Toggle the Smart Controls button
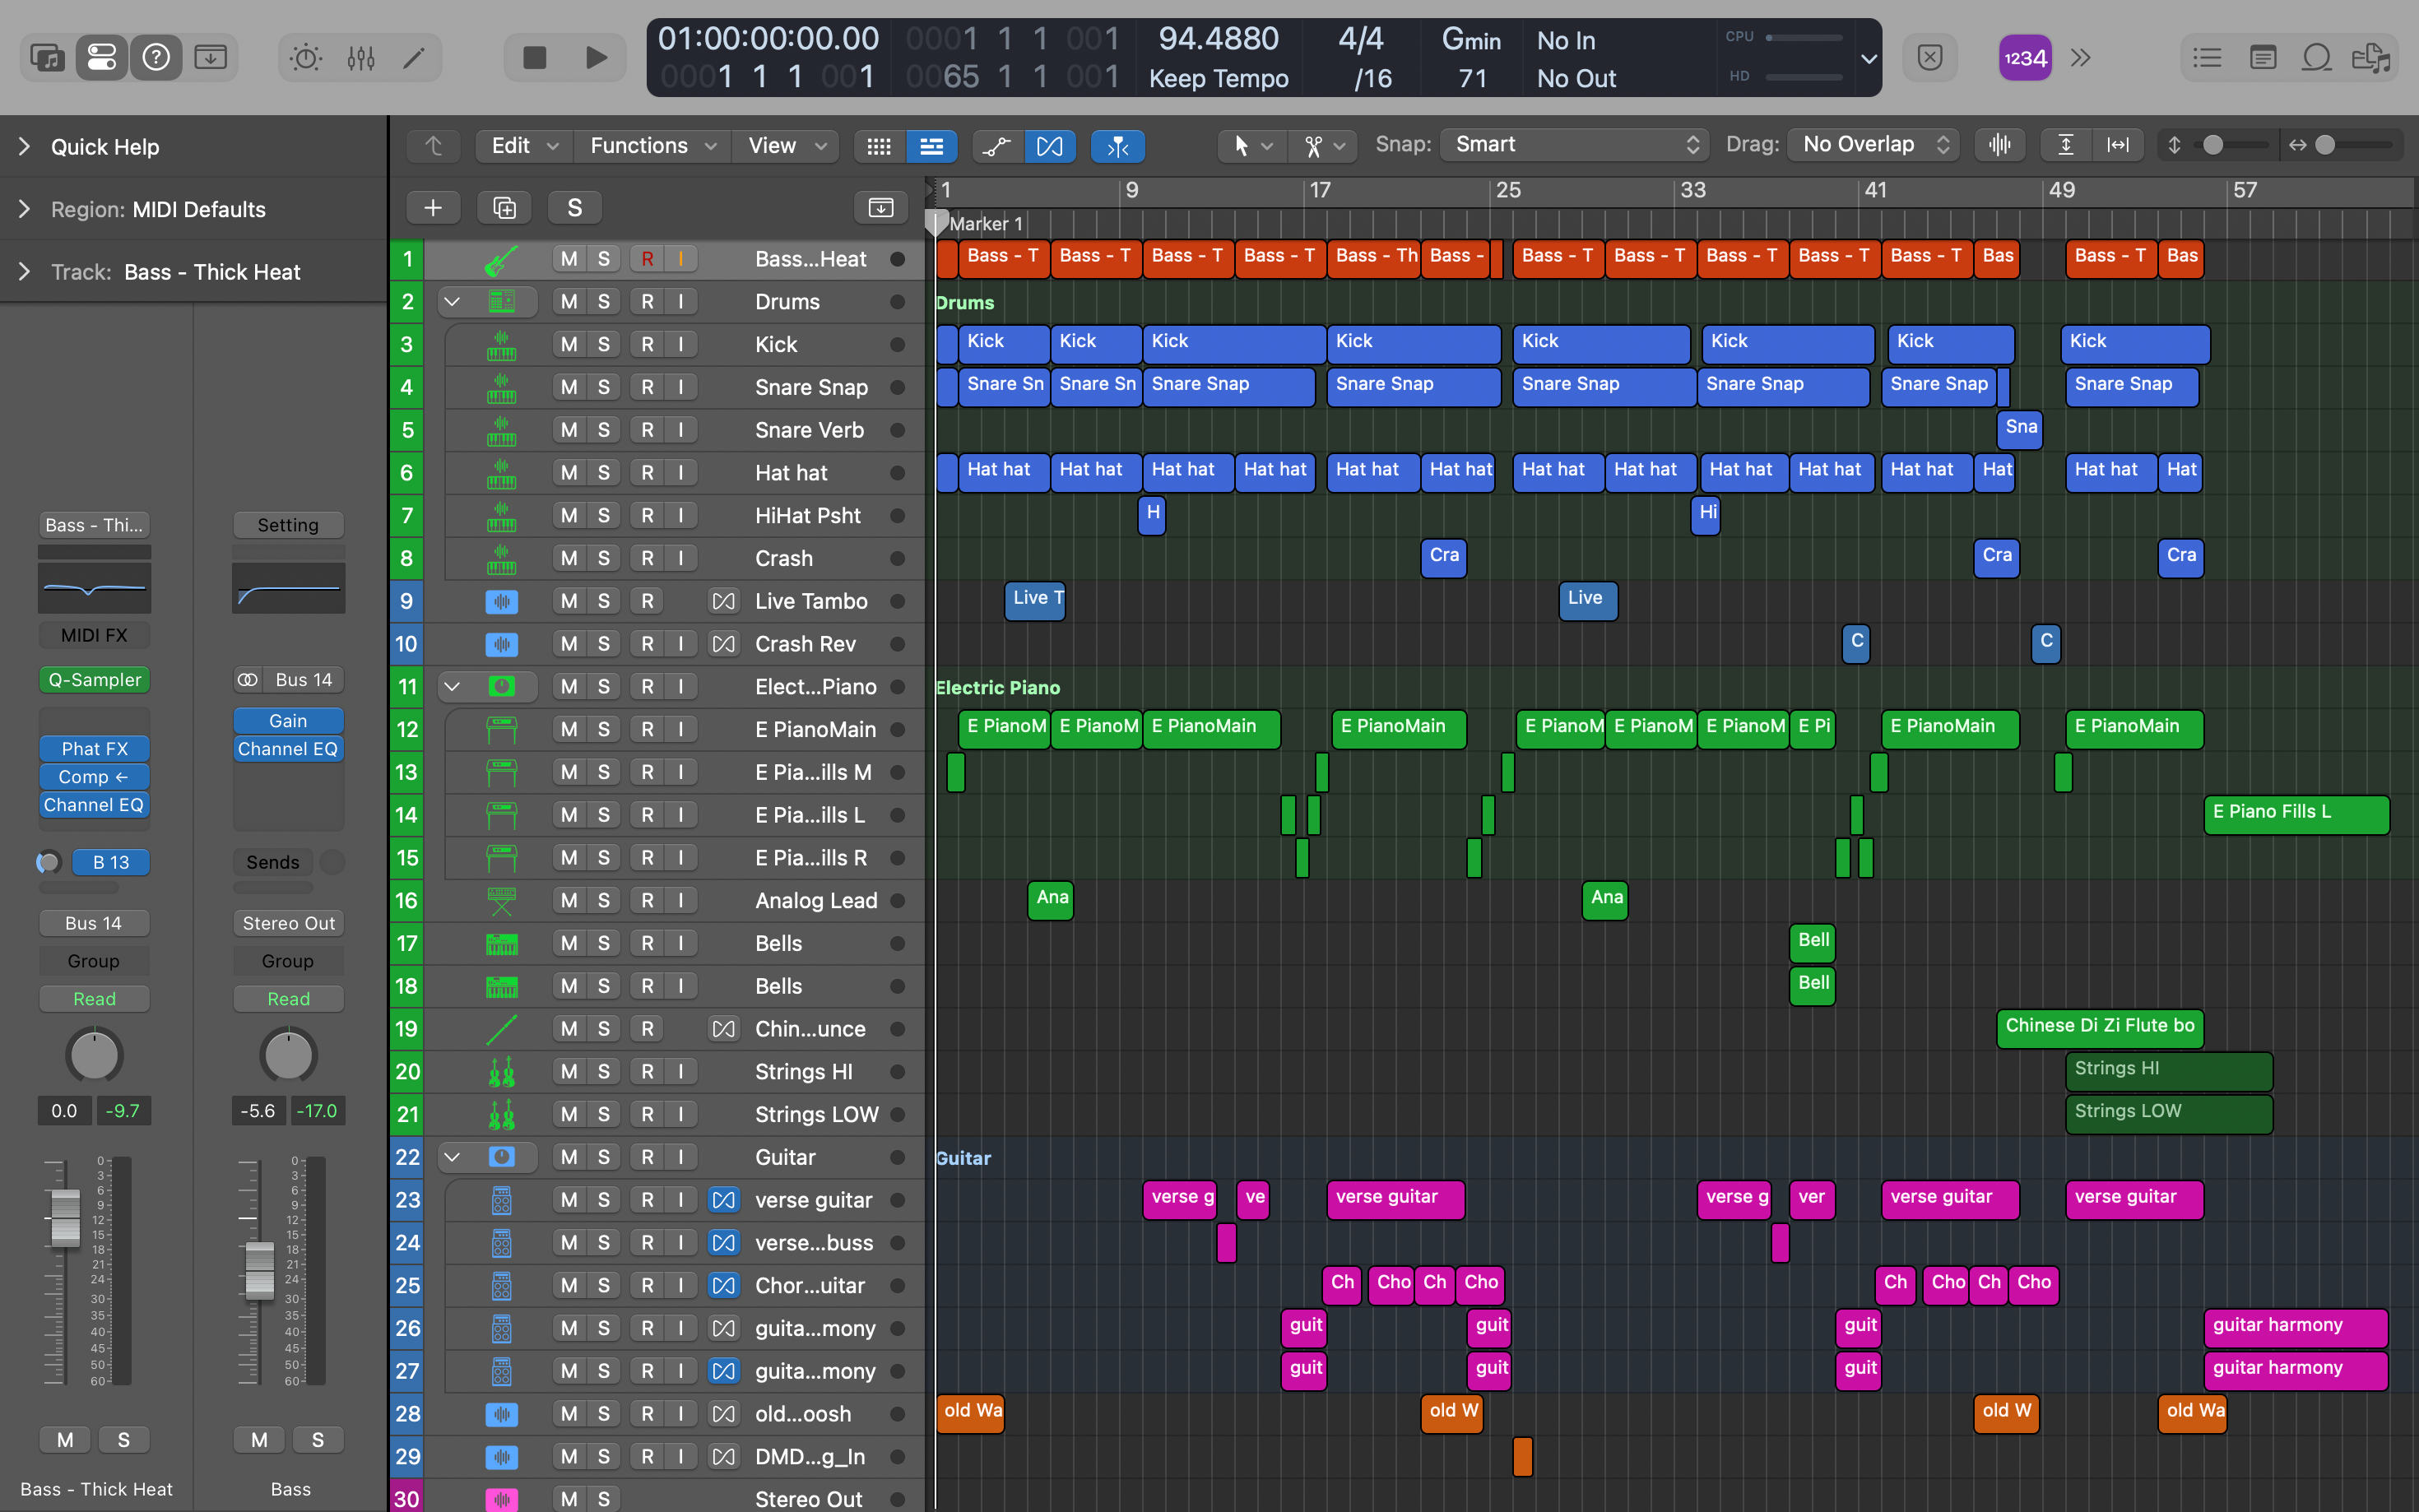The height and width of the screenshot is (1512, 2419). [305, 58]
